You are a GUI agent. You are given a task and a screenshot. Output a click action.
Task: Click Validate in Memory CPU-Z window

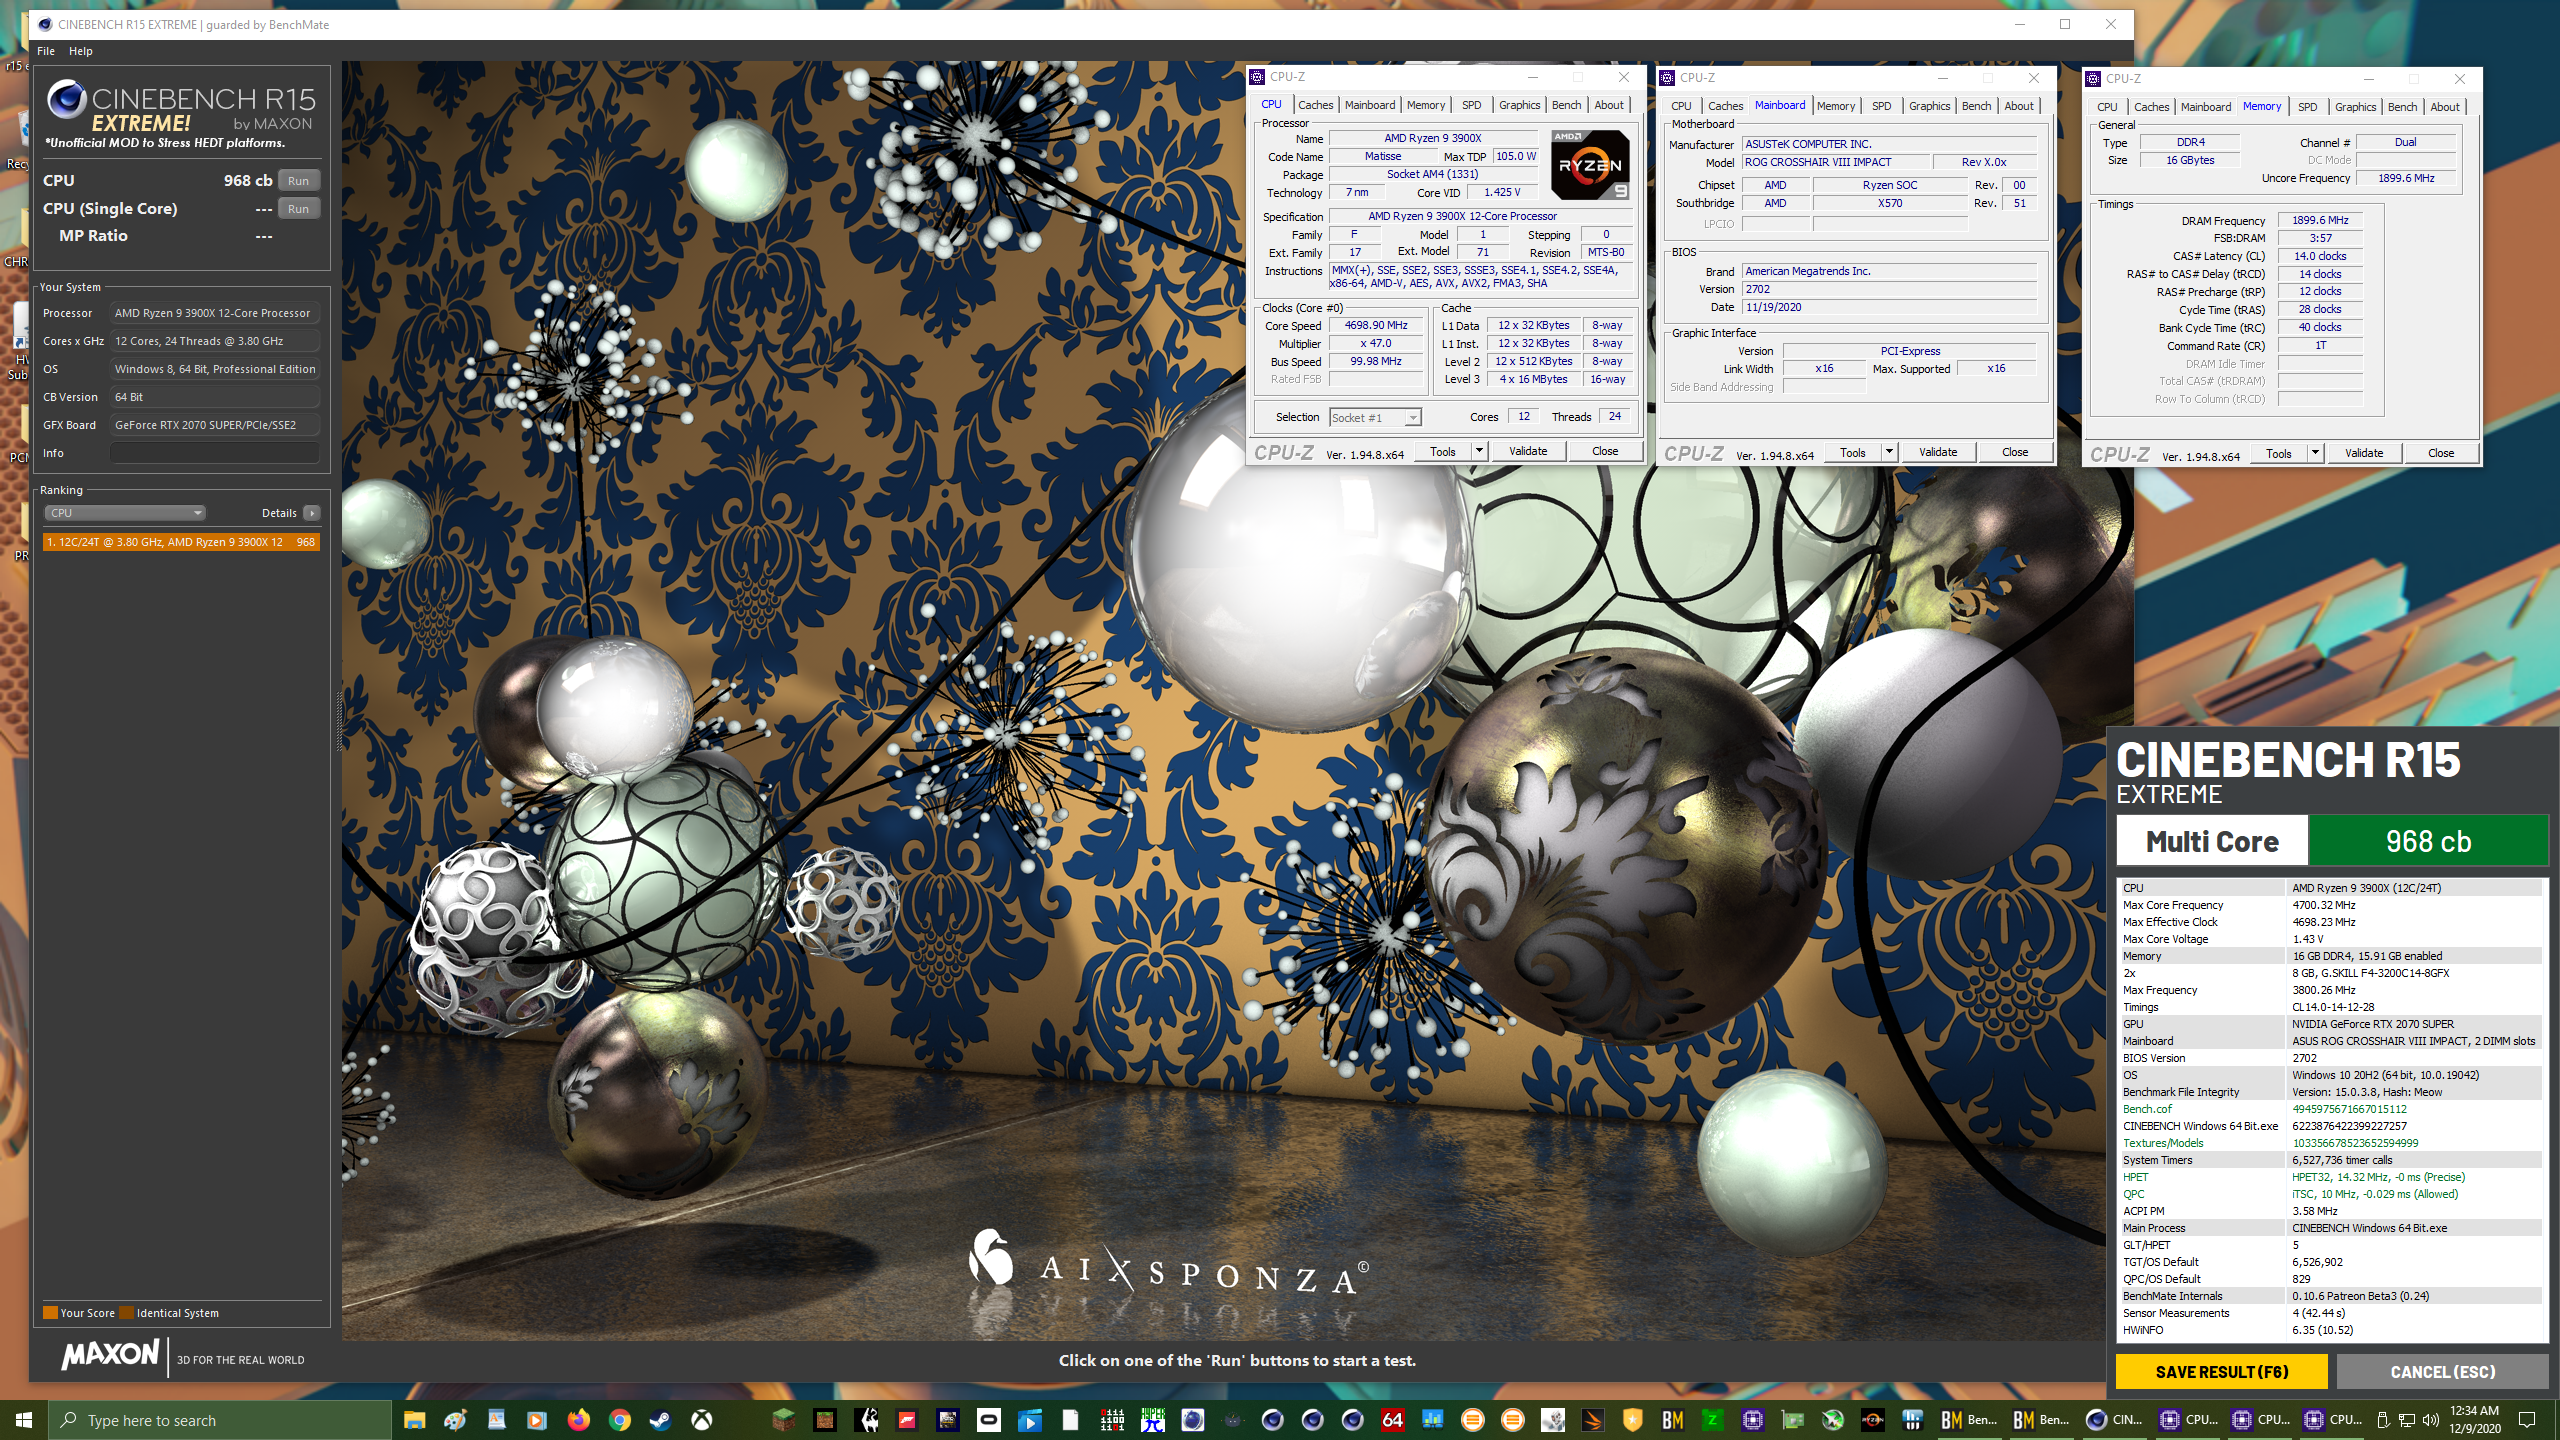tap(2364, 453)
